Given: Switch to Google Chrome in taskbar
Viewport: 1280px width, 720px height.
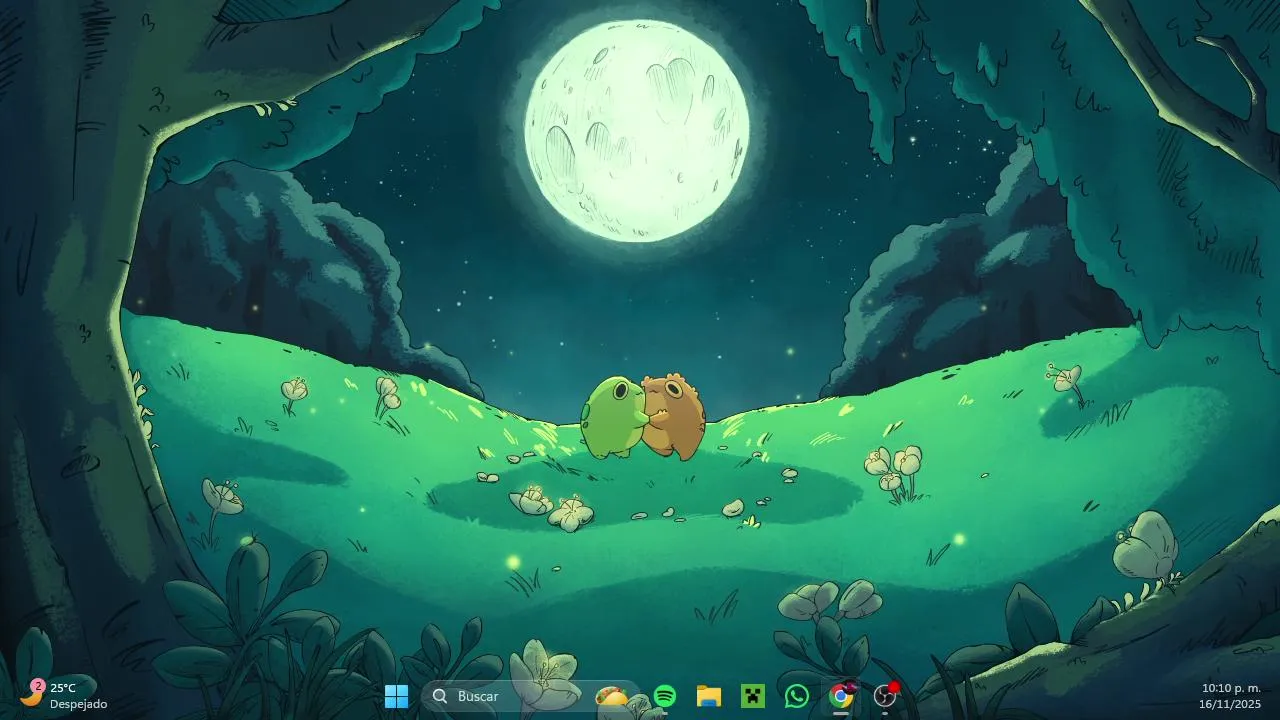Looking at the screenshot, I should [841, 696].
